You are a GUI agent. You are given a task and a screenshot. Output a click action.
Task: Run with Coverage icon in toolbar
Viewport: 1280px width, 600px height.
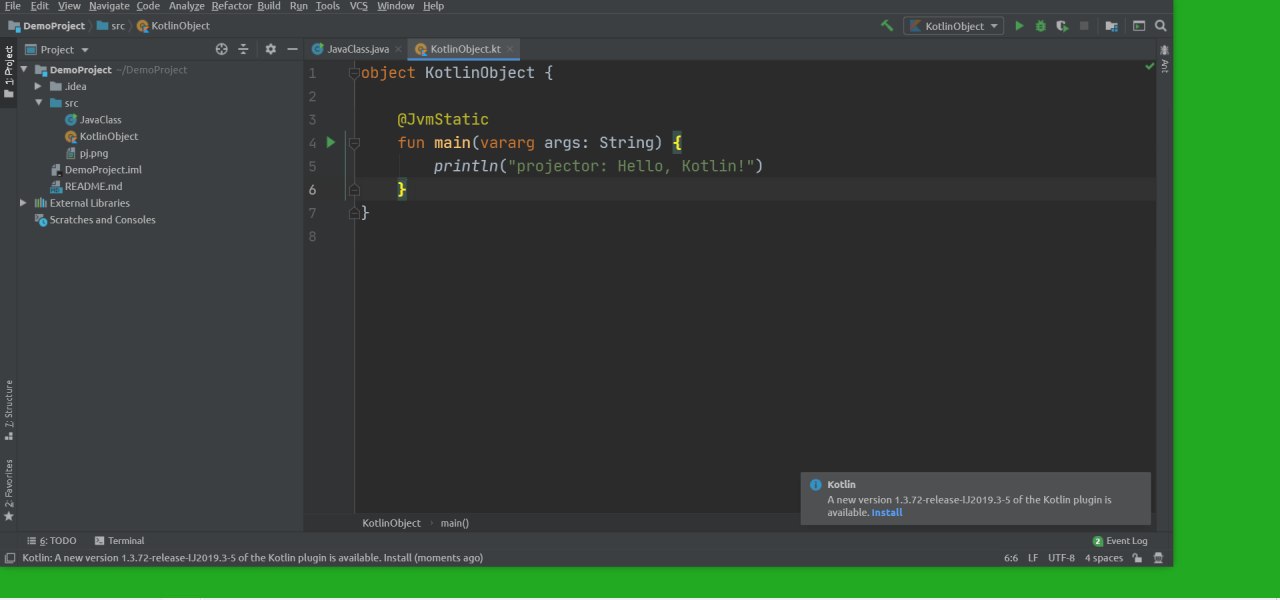(x=1062, y=26)
